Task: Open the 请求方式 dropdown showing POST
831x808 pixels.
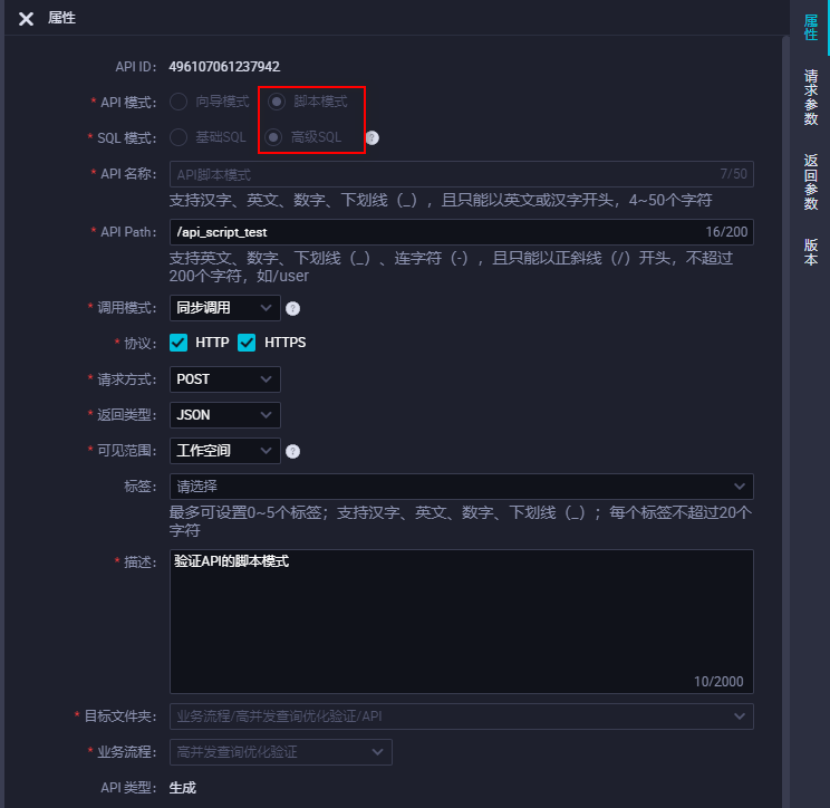Action: point(224,379)
